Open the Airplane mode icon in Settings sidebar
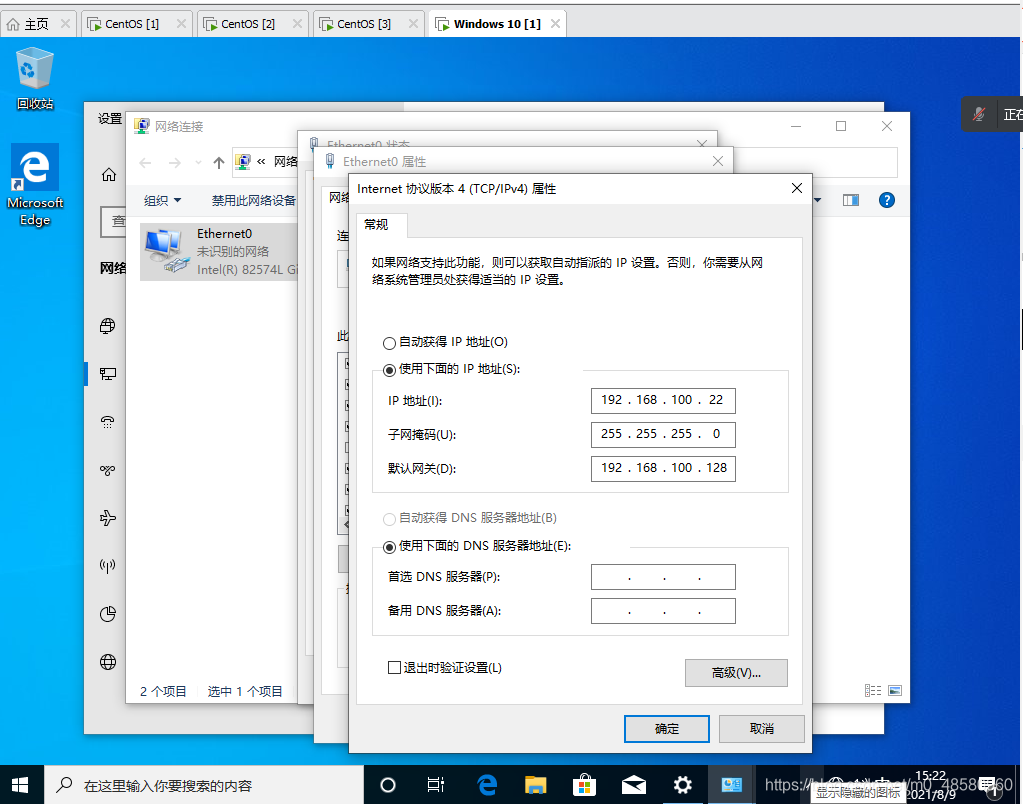Screen dimensions: 1023x804 [x=108, y=518]
